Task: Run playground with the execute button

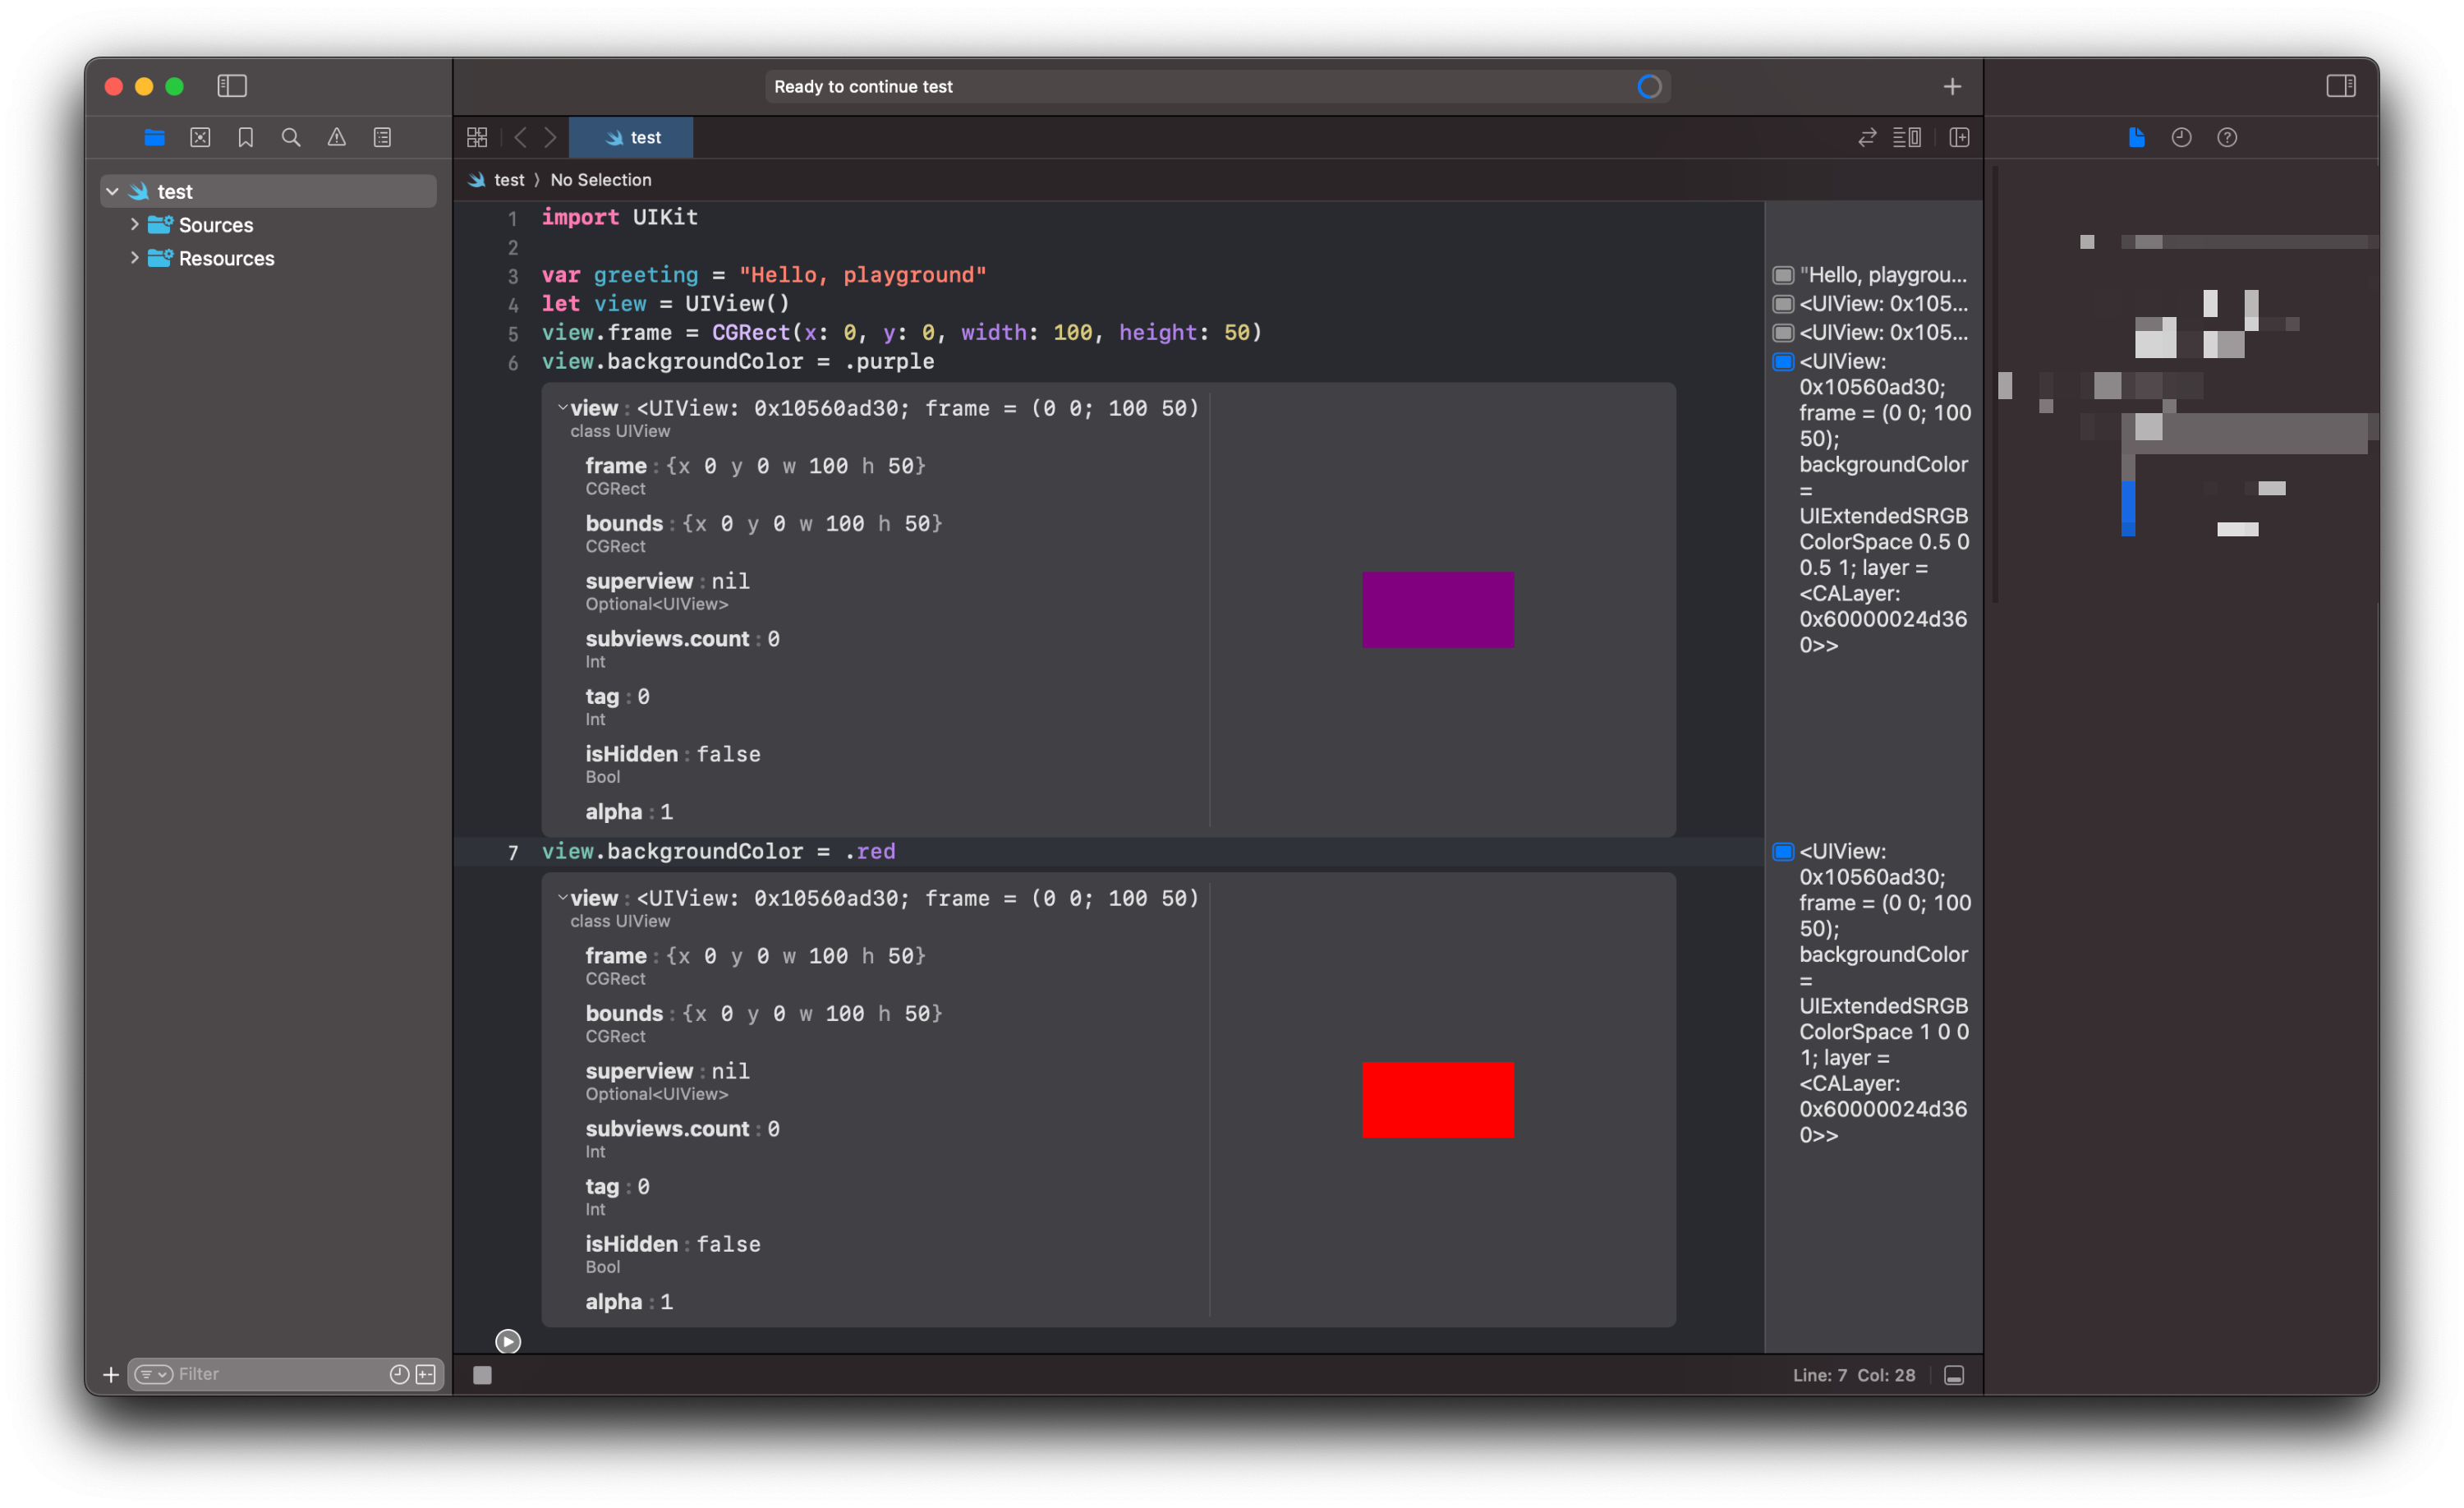Action: pyautogui.click(x=508, y=1341)
